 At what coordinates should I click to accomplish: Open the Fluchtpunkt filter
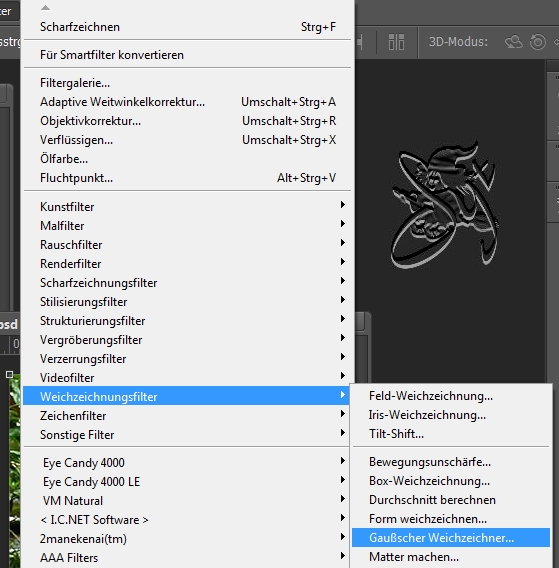pos(187,178)
